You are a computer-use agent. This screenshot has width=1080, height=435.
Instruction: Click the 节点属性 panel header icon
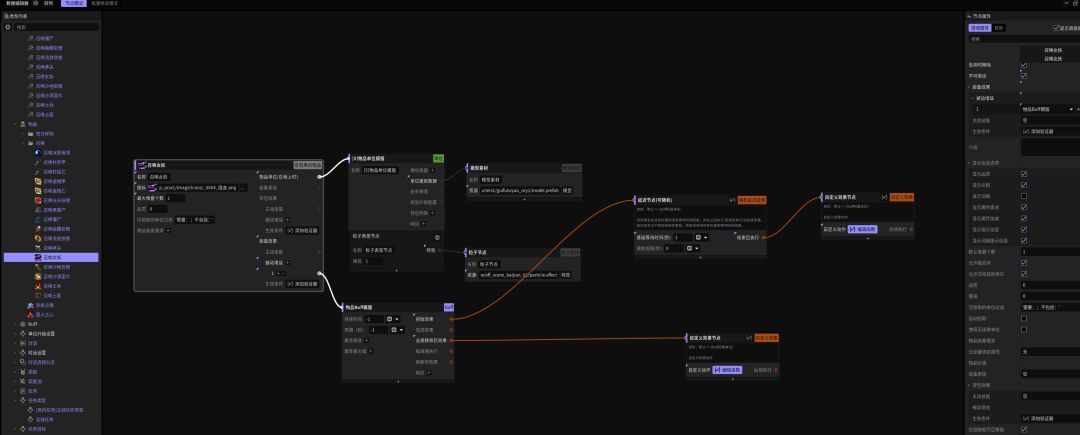point(970,15)
